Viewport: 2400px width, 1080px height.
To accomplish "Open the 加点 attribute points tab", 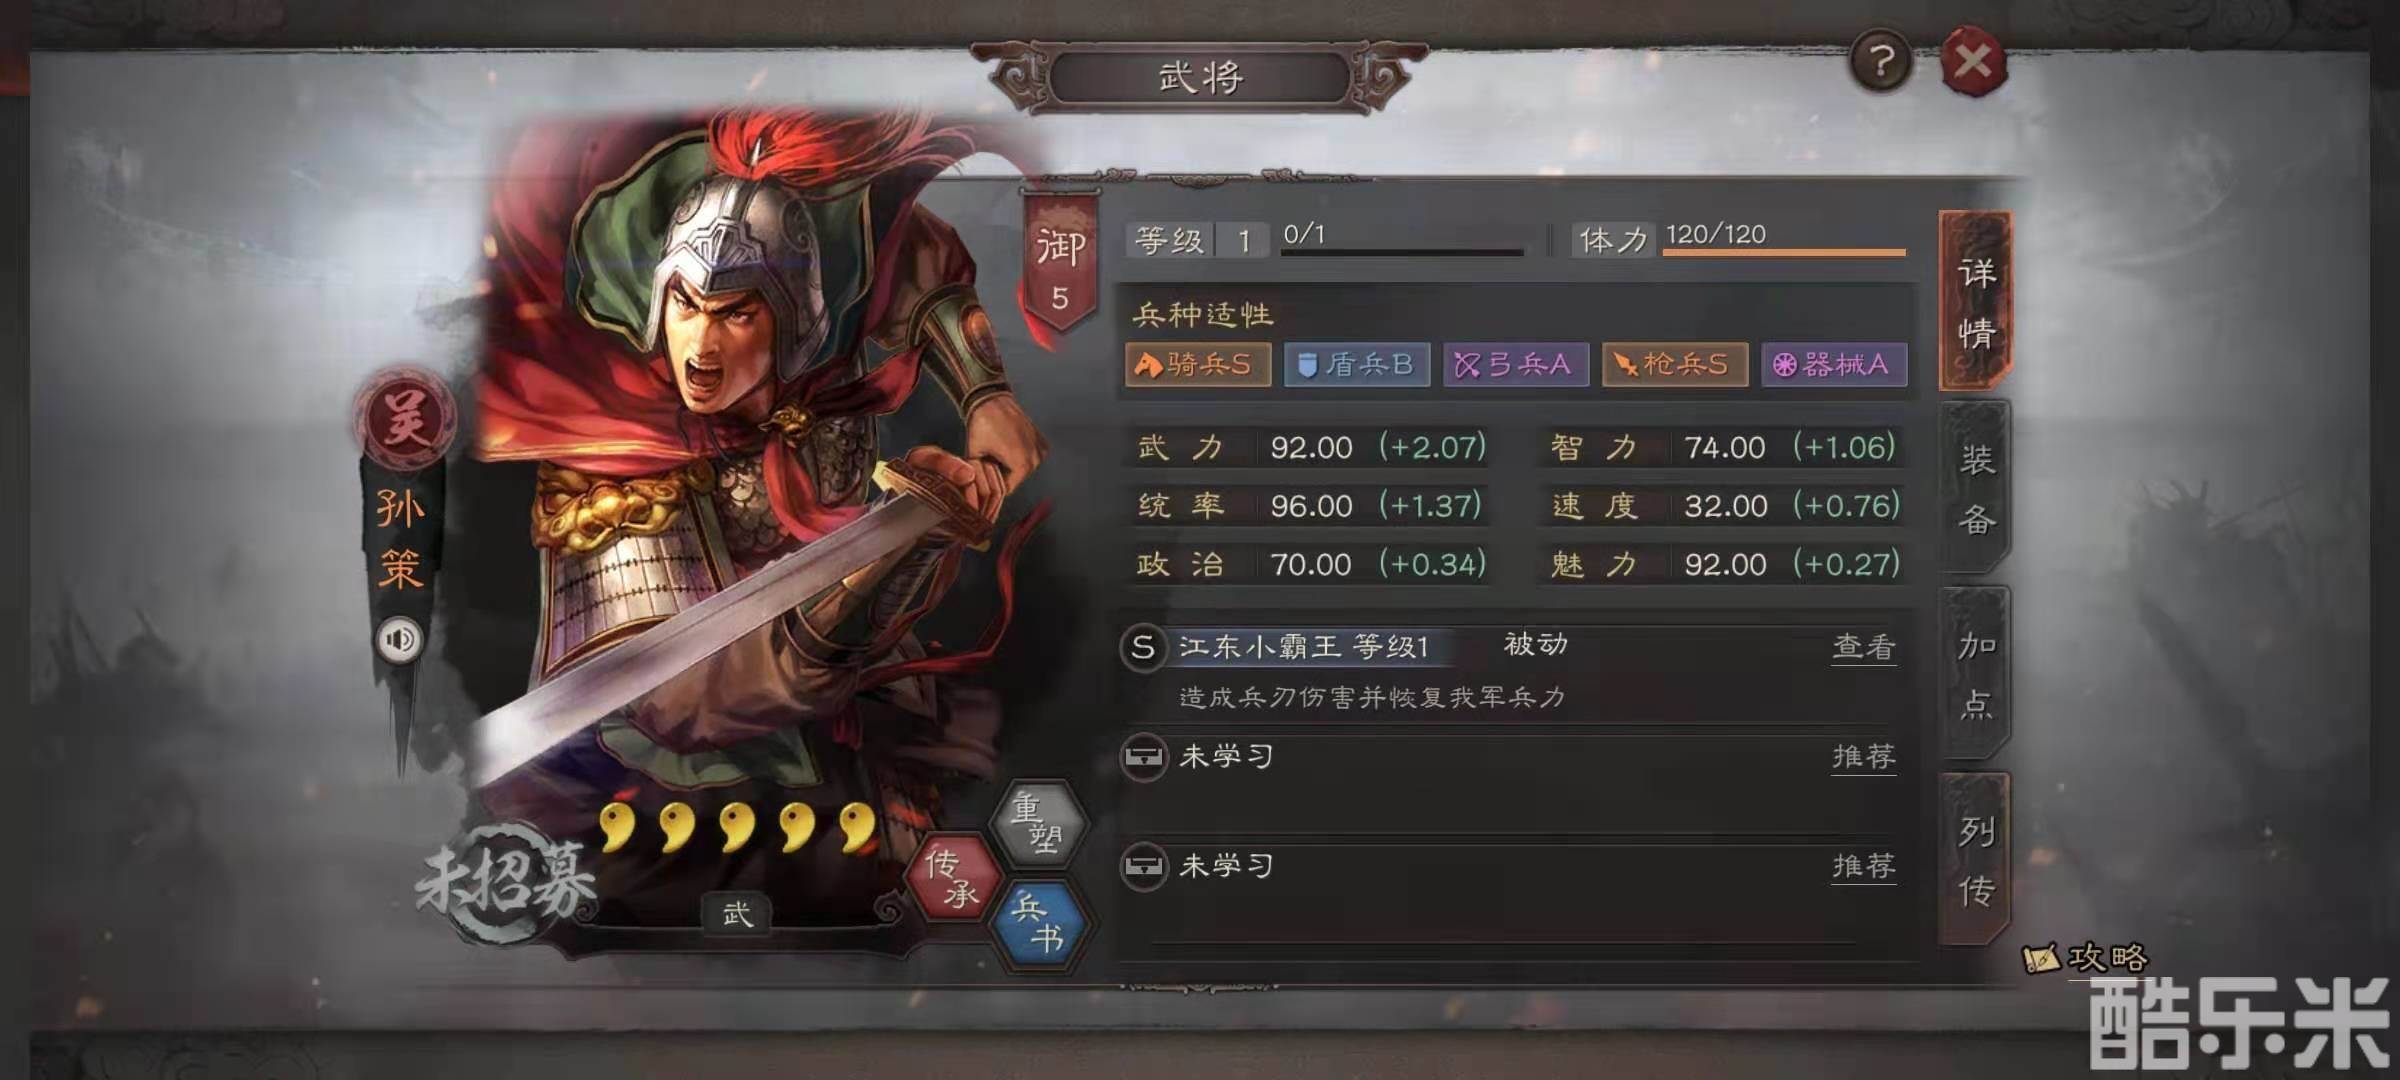I will coord(1975,674).
